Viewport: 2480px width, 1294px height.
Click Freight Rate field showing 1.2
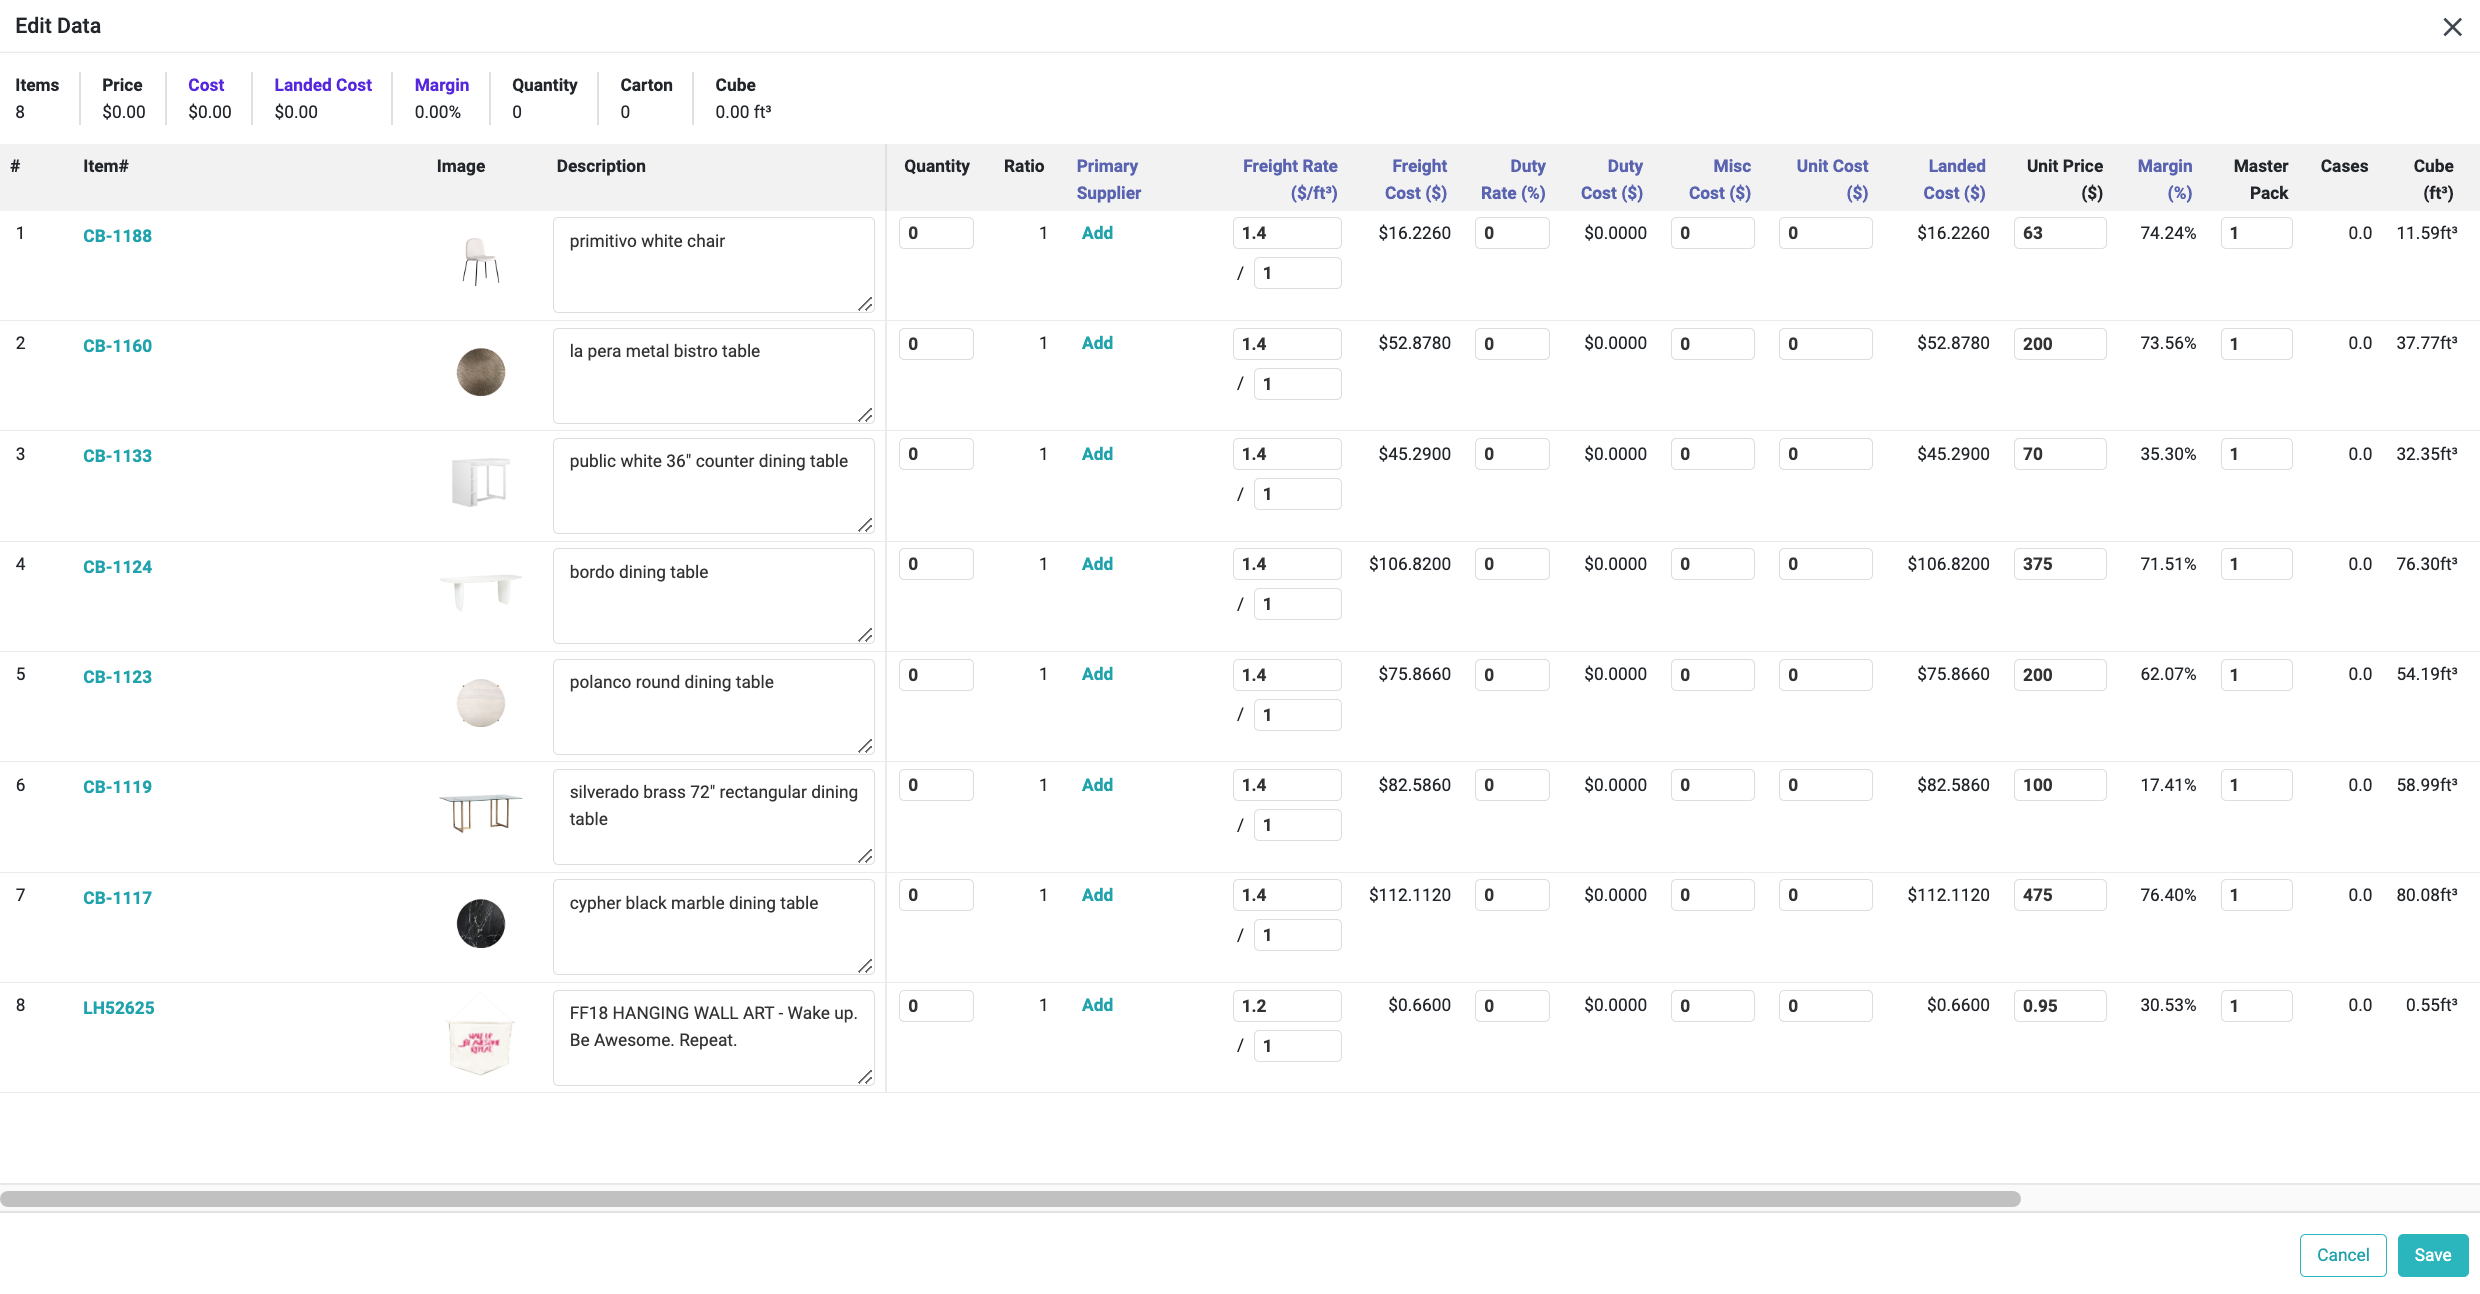coord(1286,1006)
